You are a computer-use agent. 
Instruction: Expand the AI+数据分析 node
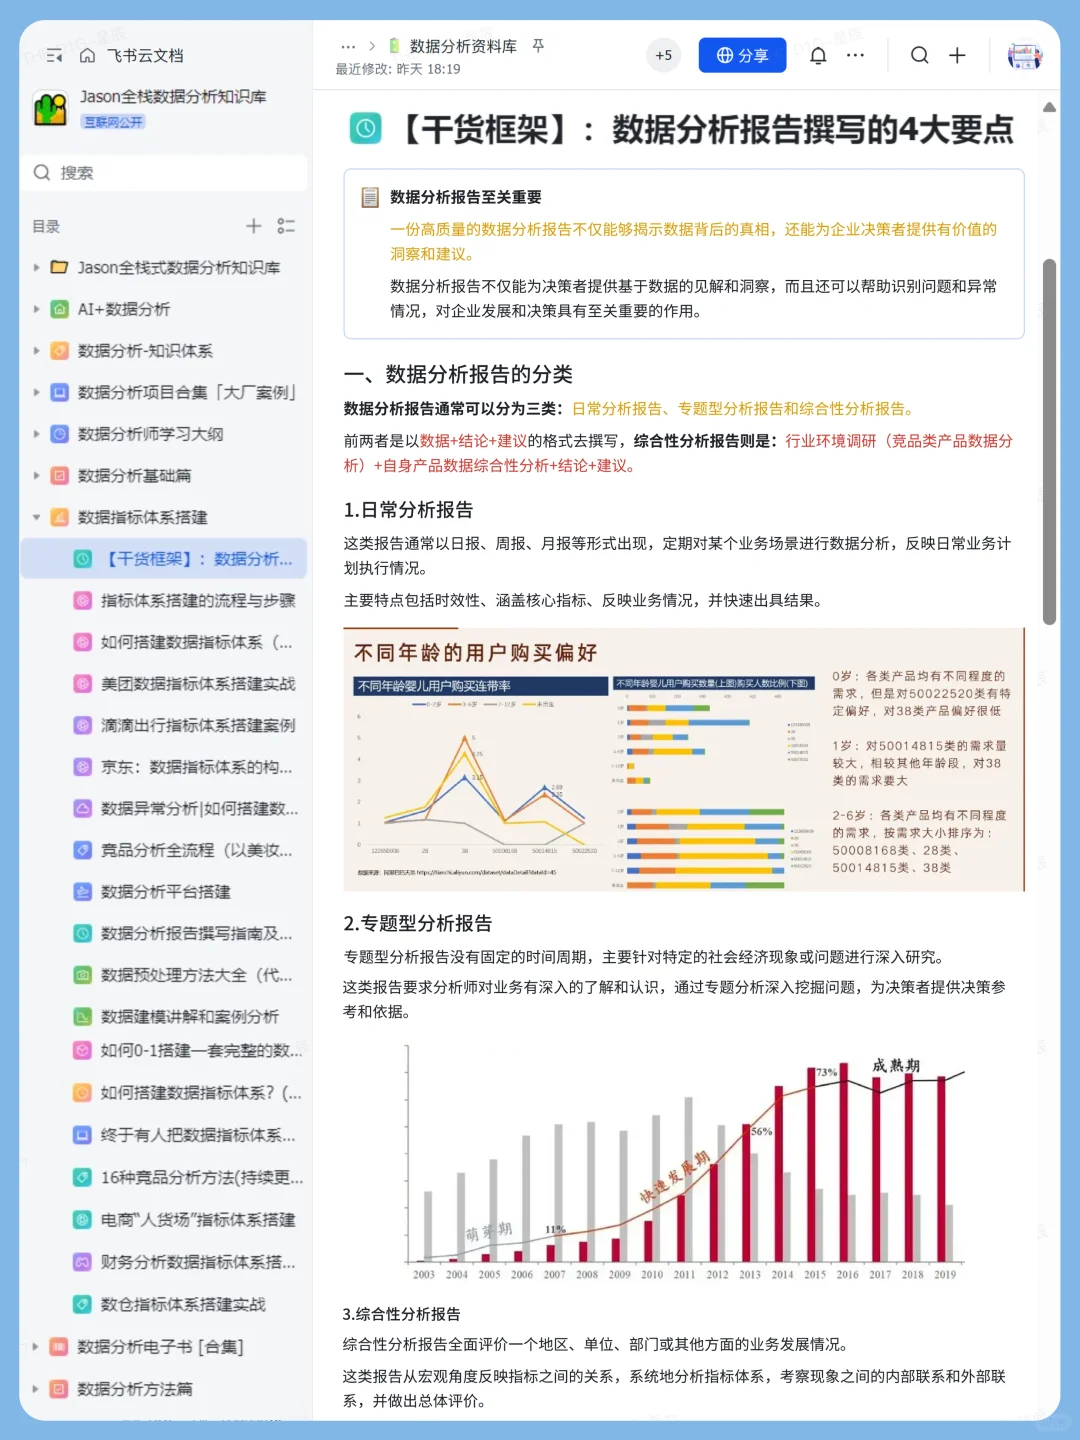(37, 309)
